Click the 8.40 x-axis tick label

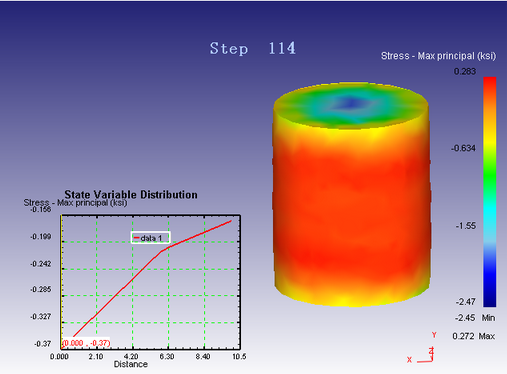pos(203,357)
